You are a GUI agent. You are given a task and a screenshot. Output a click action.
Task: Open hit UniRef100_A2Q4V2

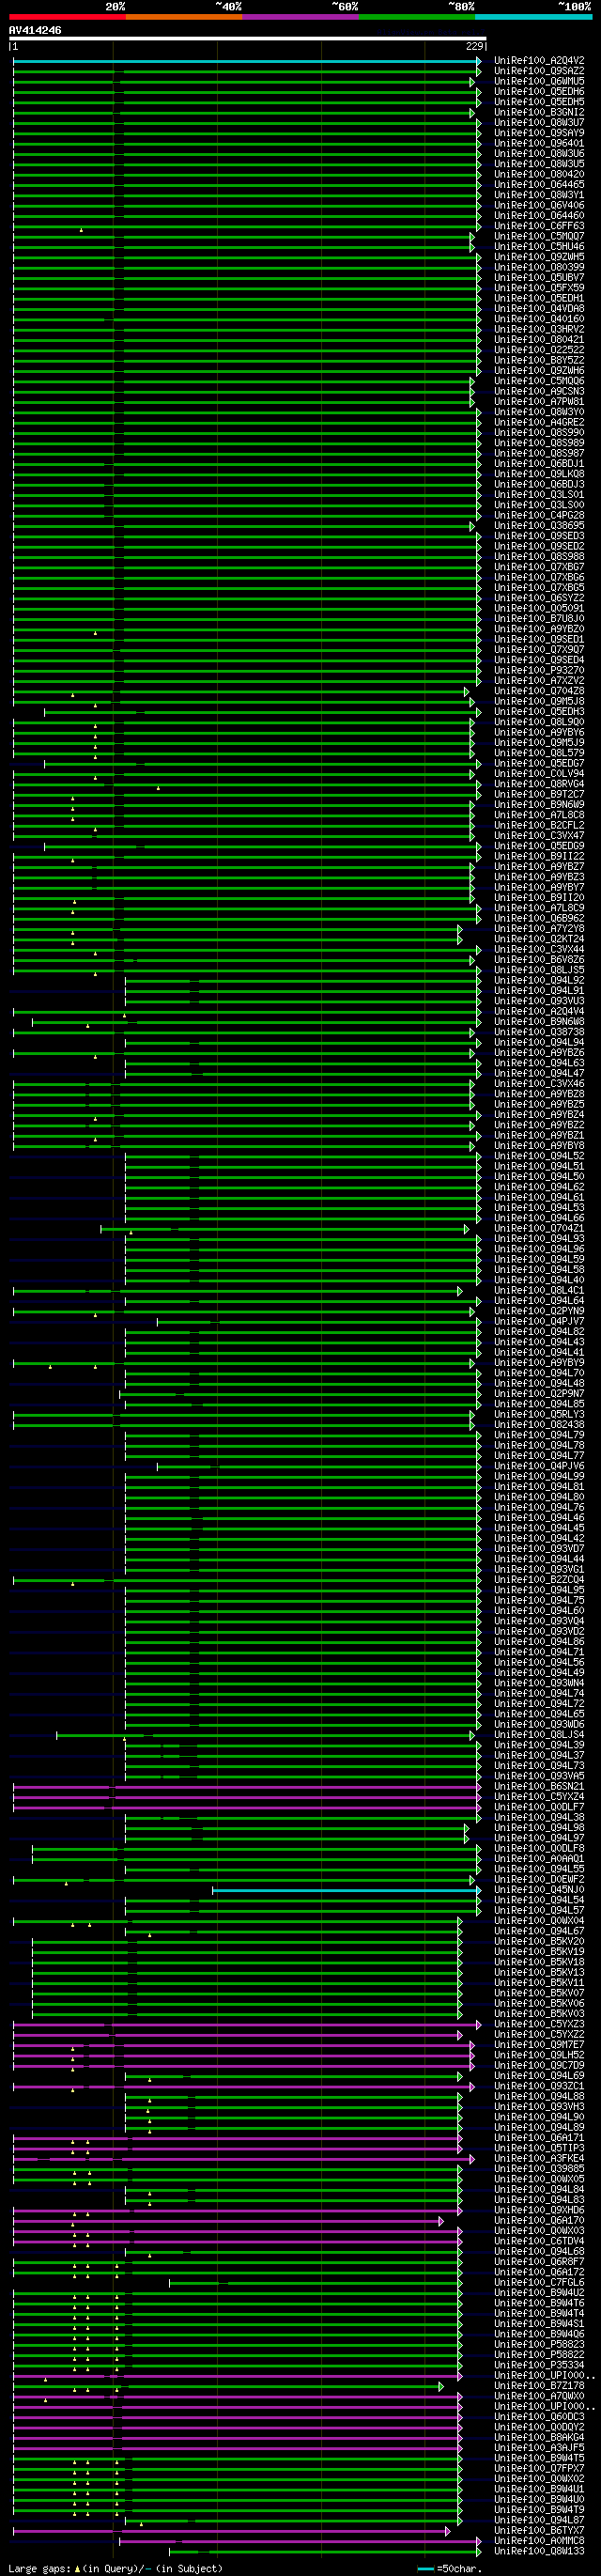pyautogui.click(x=539, y=61)
